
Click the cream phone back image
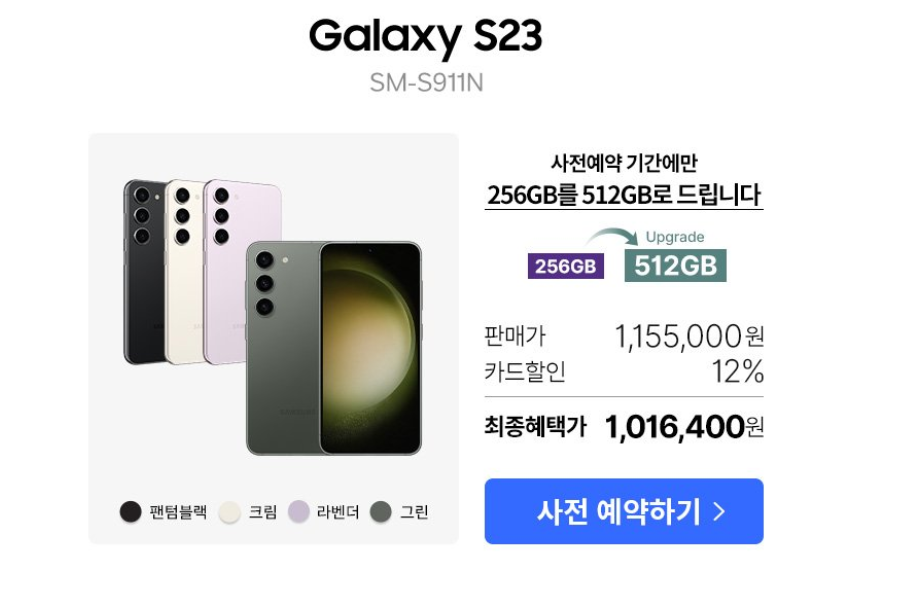(184, 271)
